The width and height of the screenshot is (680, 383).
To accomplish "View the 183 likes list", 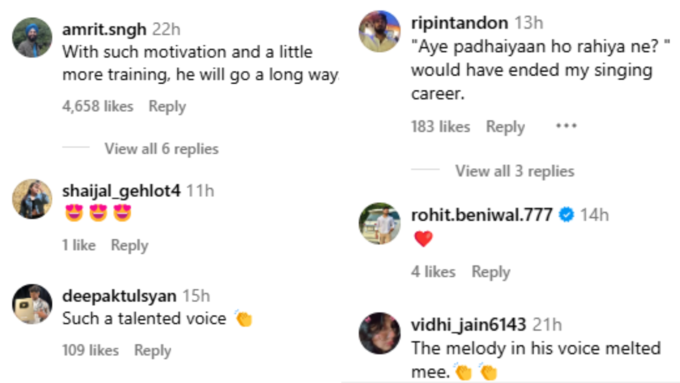I will (441, 127).
